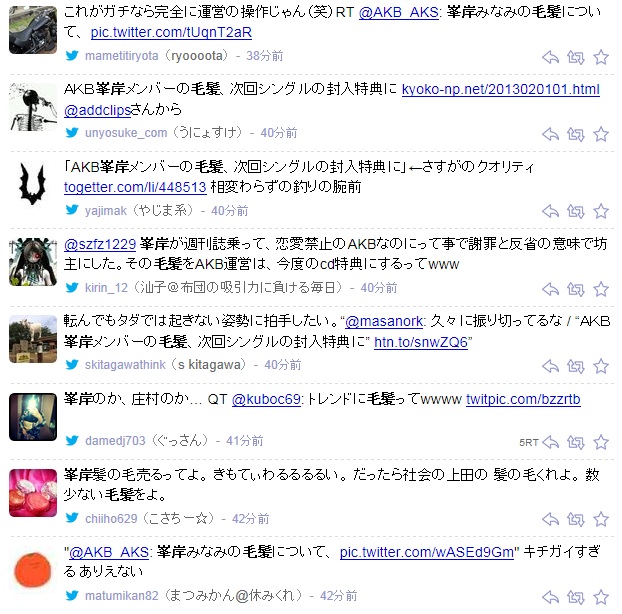Screen dimensions: 622x614
Task: Retweet the chiiho629 tweet
Action: [576, 519]
